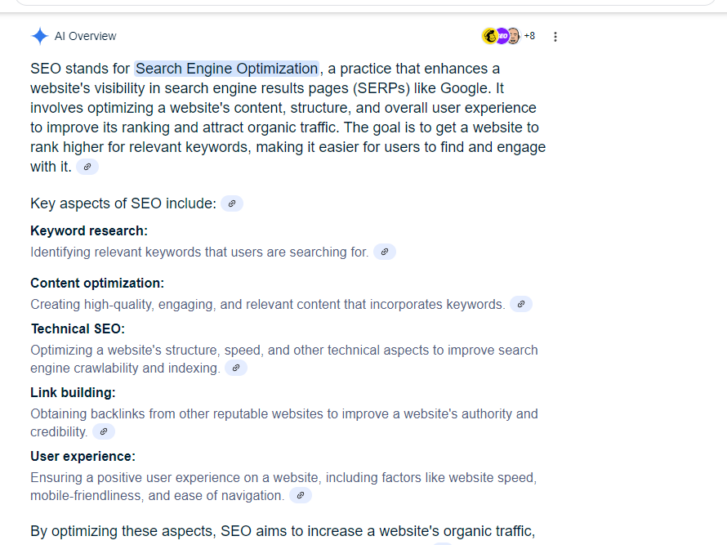
Task: Open the three-dot menu beside AI Overview sources
Action: point(555,37)
